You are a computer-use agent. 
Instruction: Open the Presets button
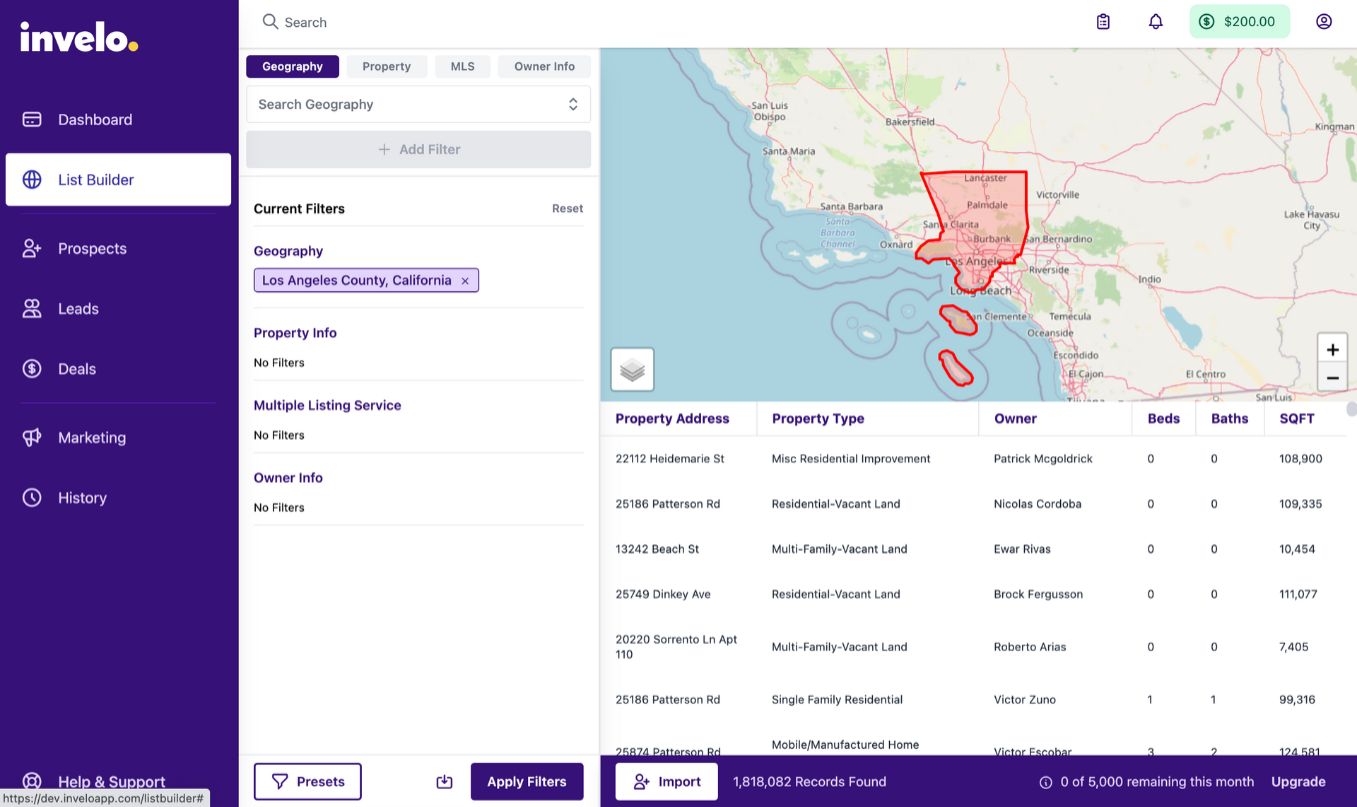308,782
